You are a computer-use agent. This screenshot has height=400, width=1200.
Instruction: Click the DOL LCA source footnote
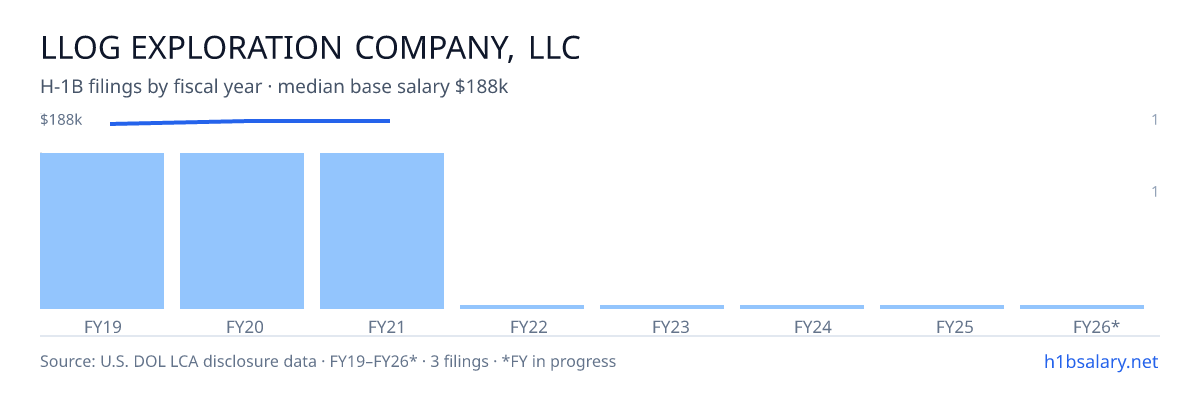(x=328, y=361)
